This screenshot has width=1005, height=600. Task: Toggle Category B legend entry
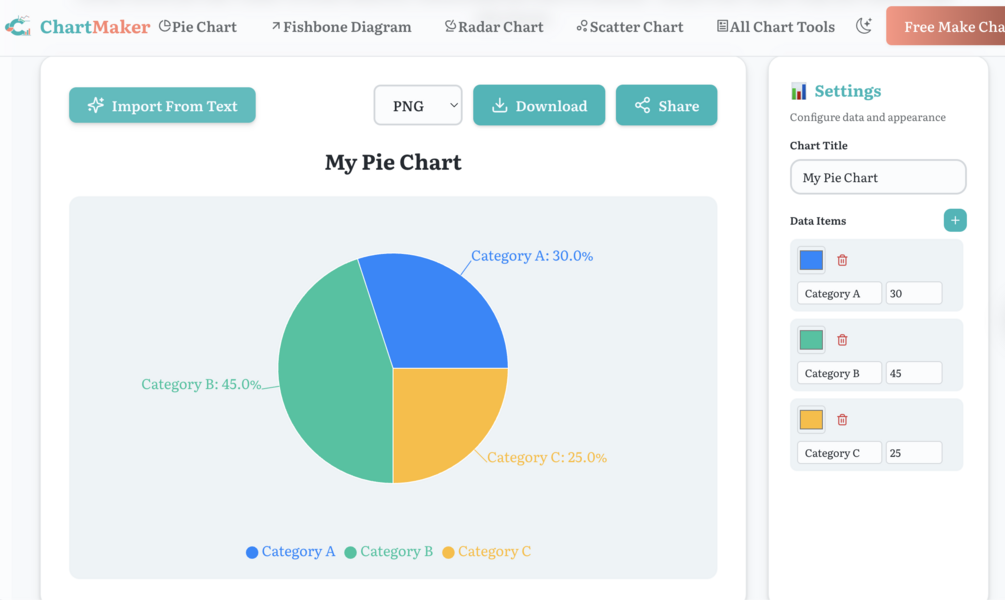[x=388, y=551]
